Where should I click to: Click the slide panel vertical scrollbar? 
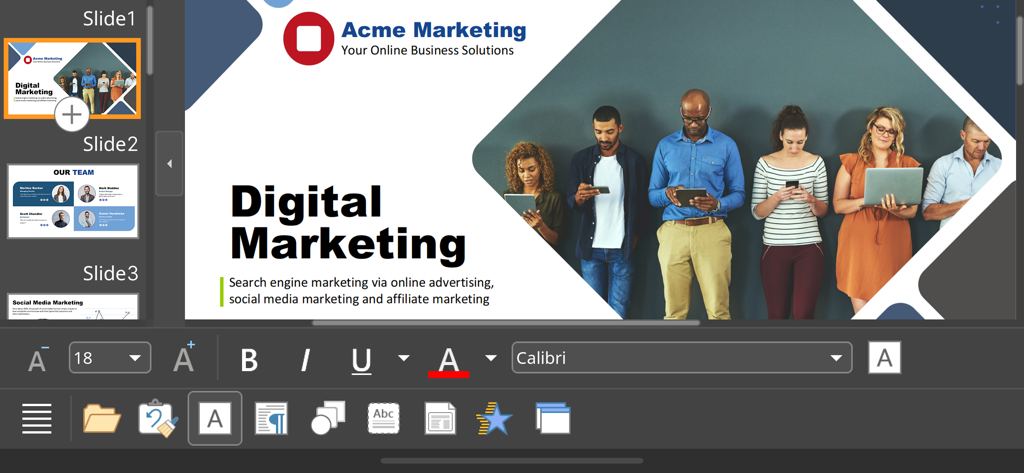pyautogui.click(x=150, y=40)
